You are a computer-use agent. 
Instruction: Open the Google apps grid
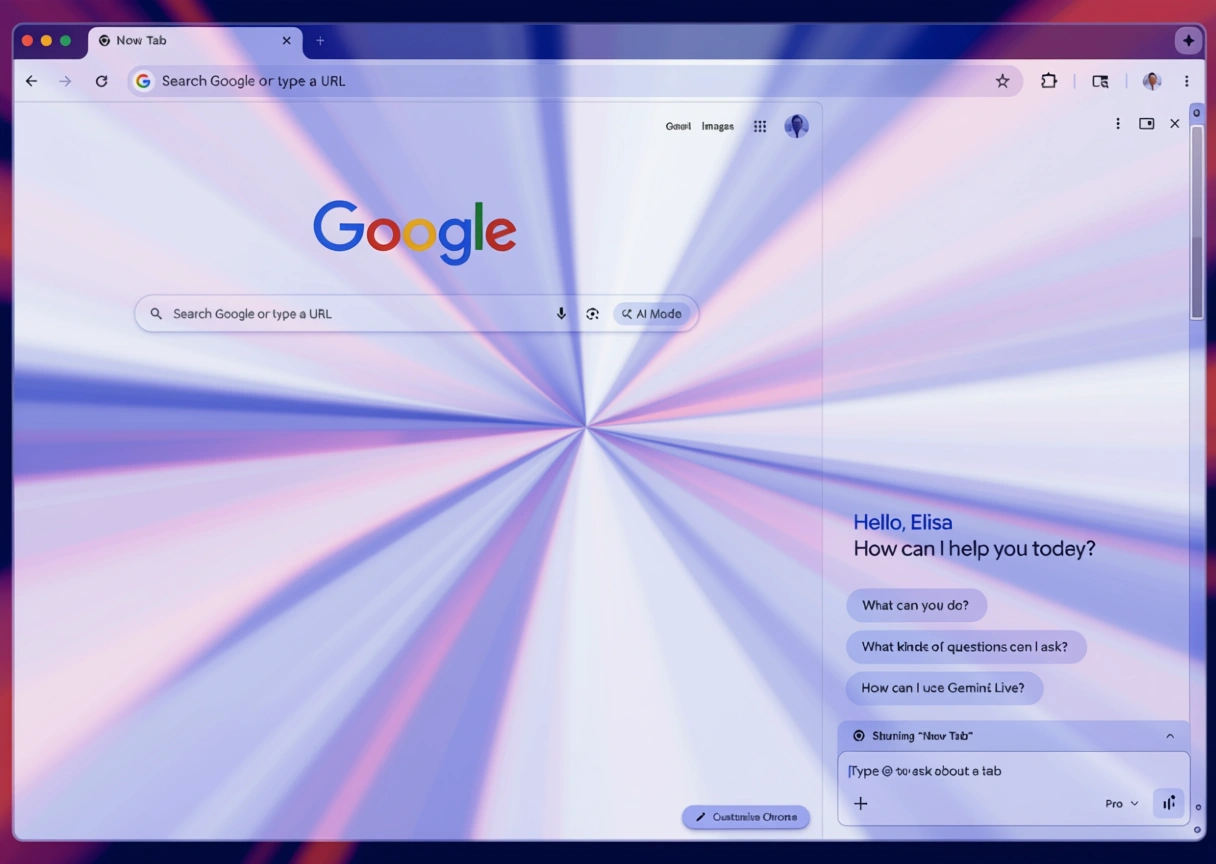pos(760,126)
